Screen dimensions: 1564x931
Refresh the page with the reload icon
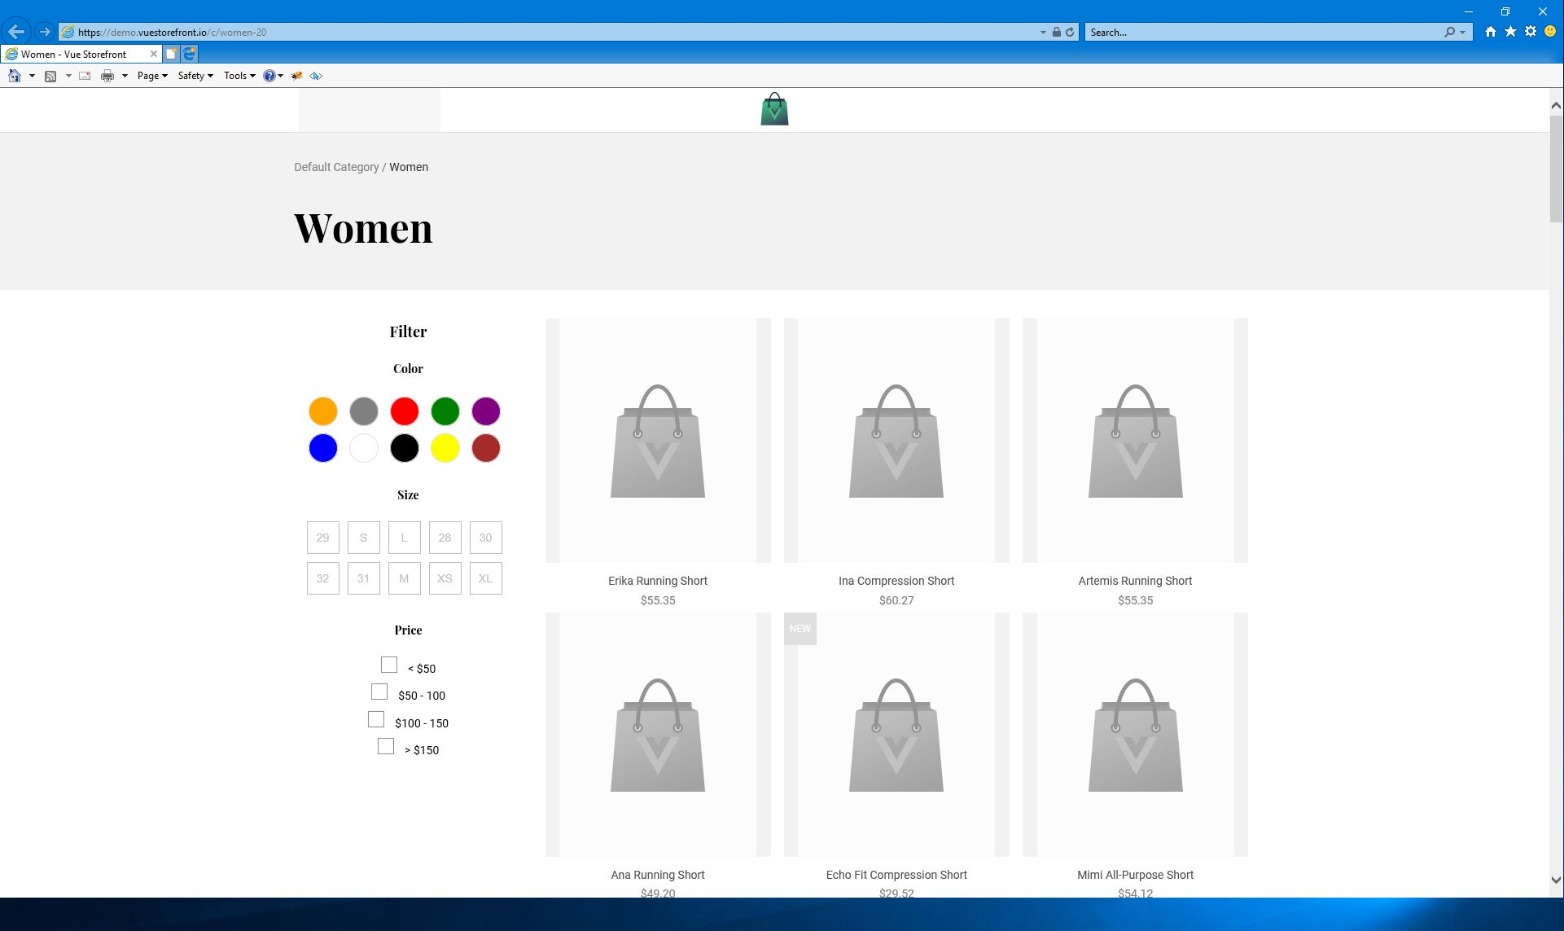click(1069, 32)
